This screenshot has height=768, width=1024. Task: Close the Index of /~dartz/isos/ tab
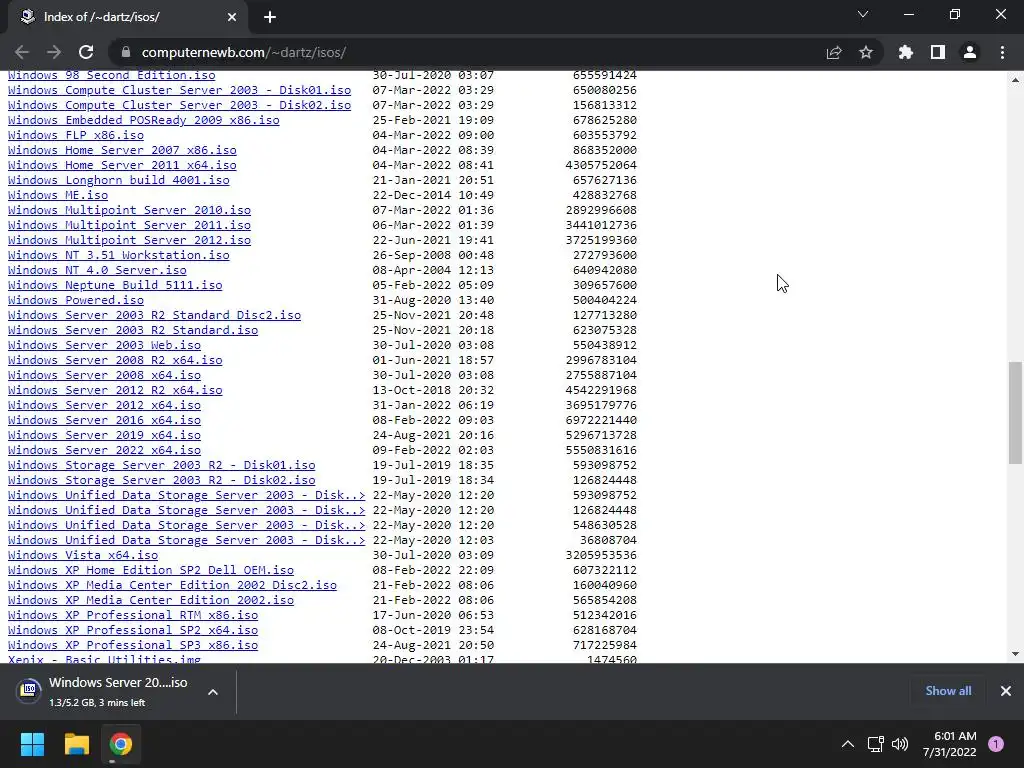232,17
